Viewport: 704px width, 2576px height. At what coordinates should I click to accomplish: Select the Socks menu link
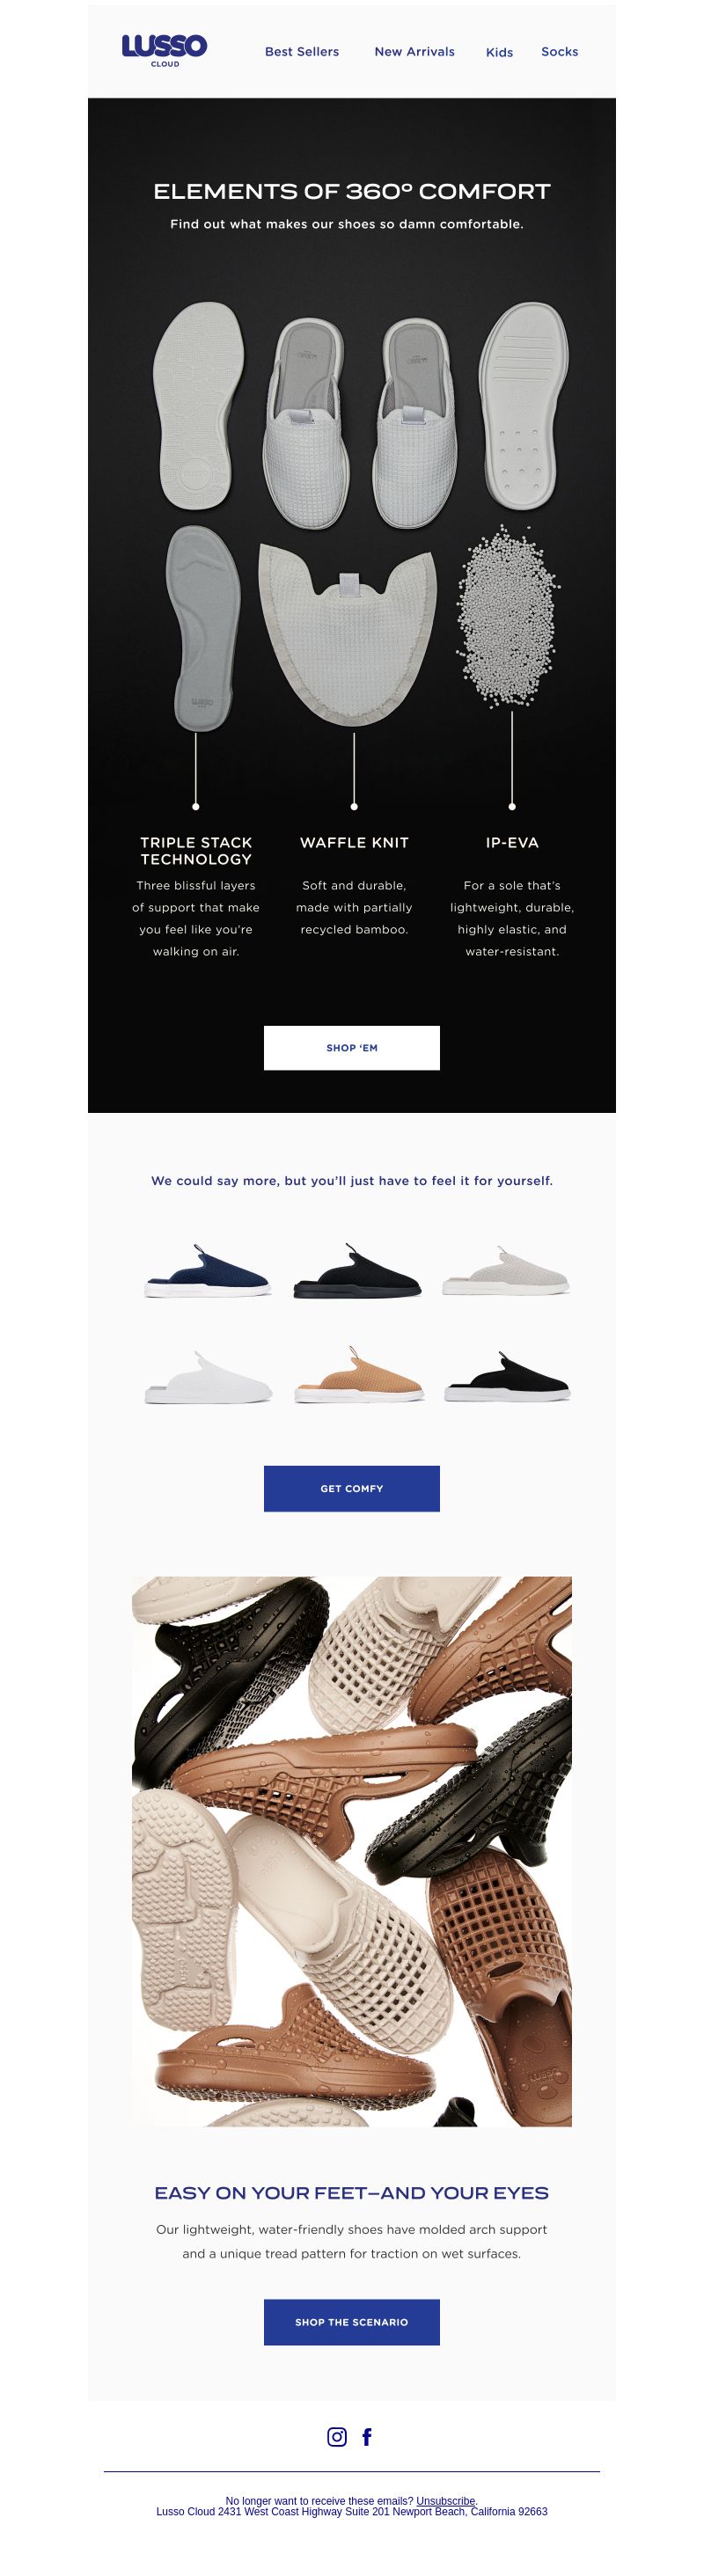(559, 51)
